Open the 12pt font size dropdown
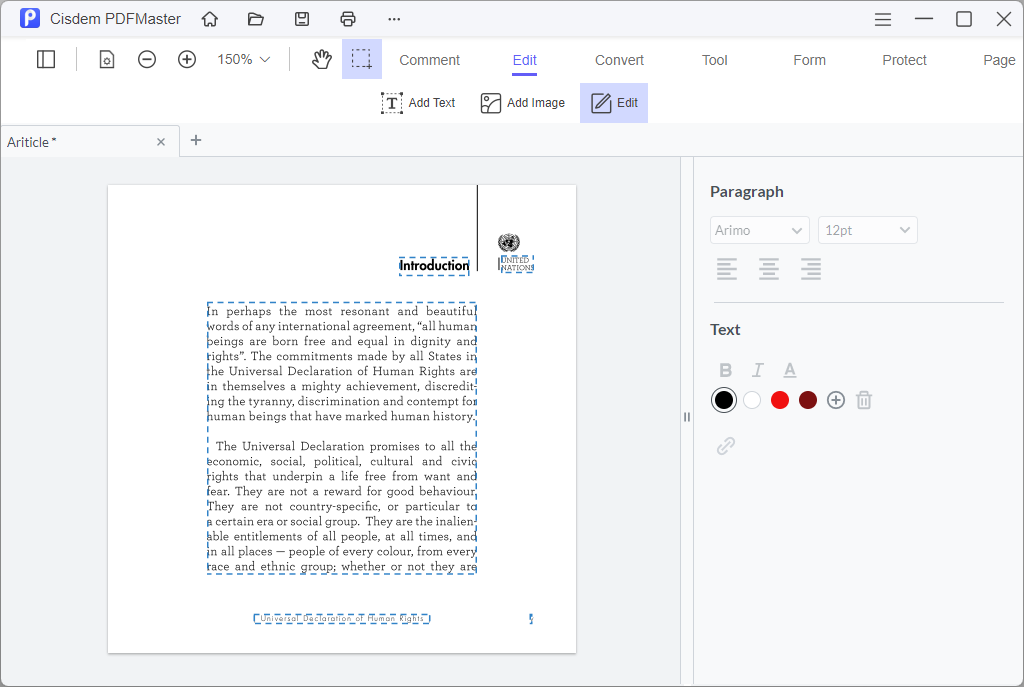 [867, 230]
